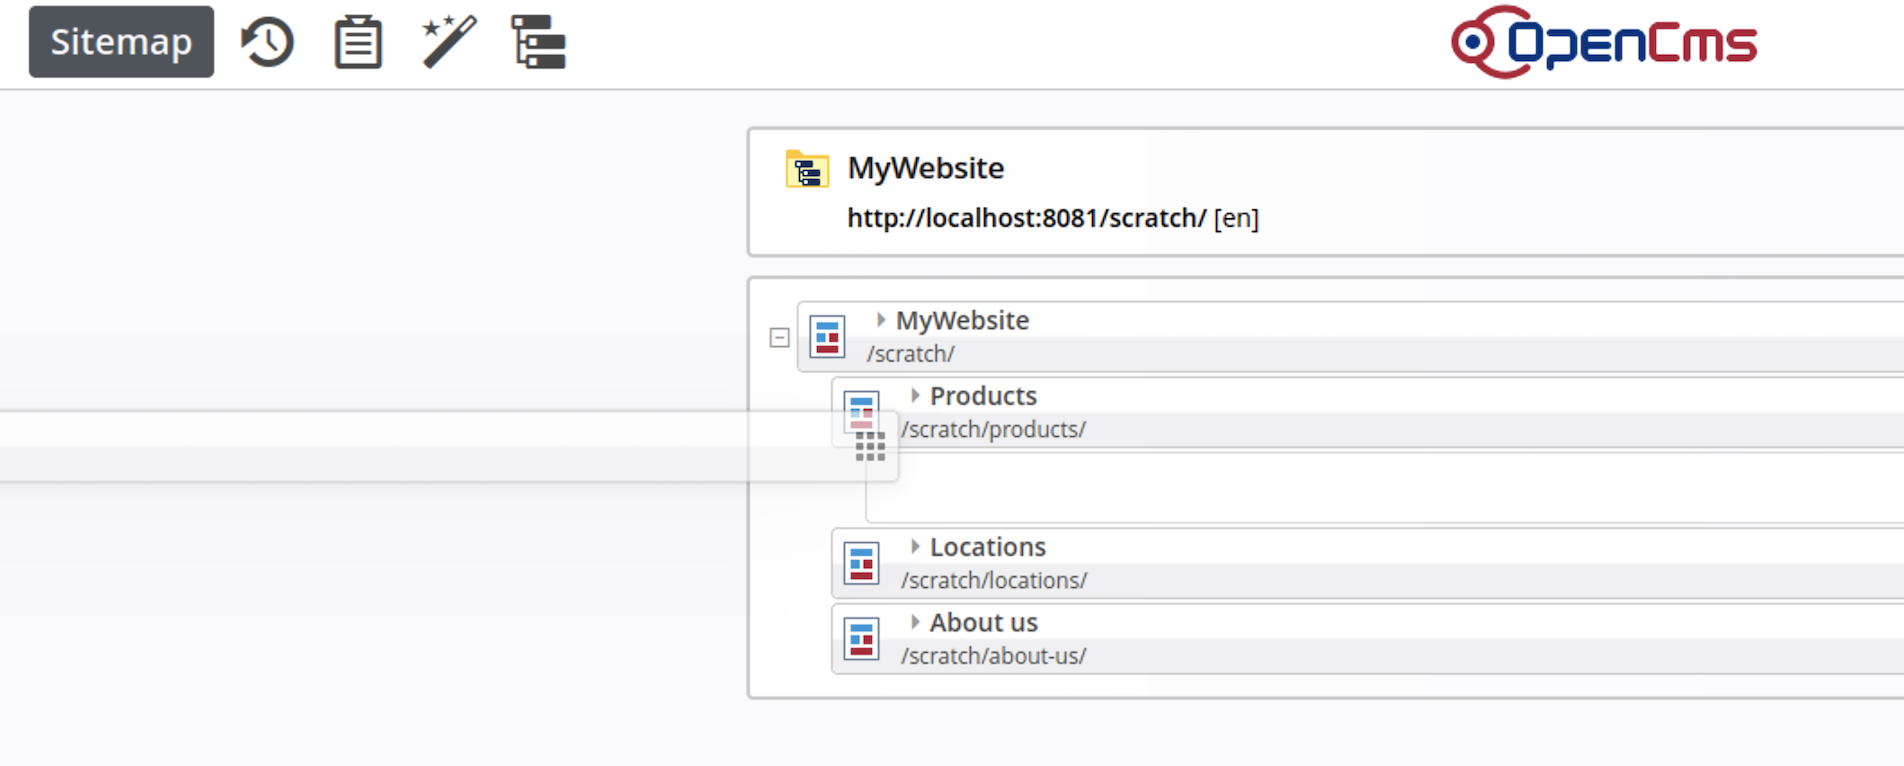Click the magic wand create page icon
1904x766 pixels.
point(449,42)
